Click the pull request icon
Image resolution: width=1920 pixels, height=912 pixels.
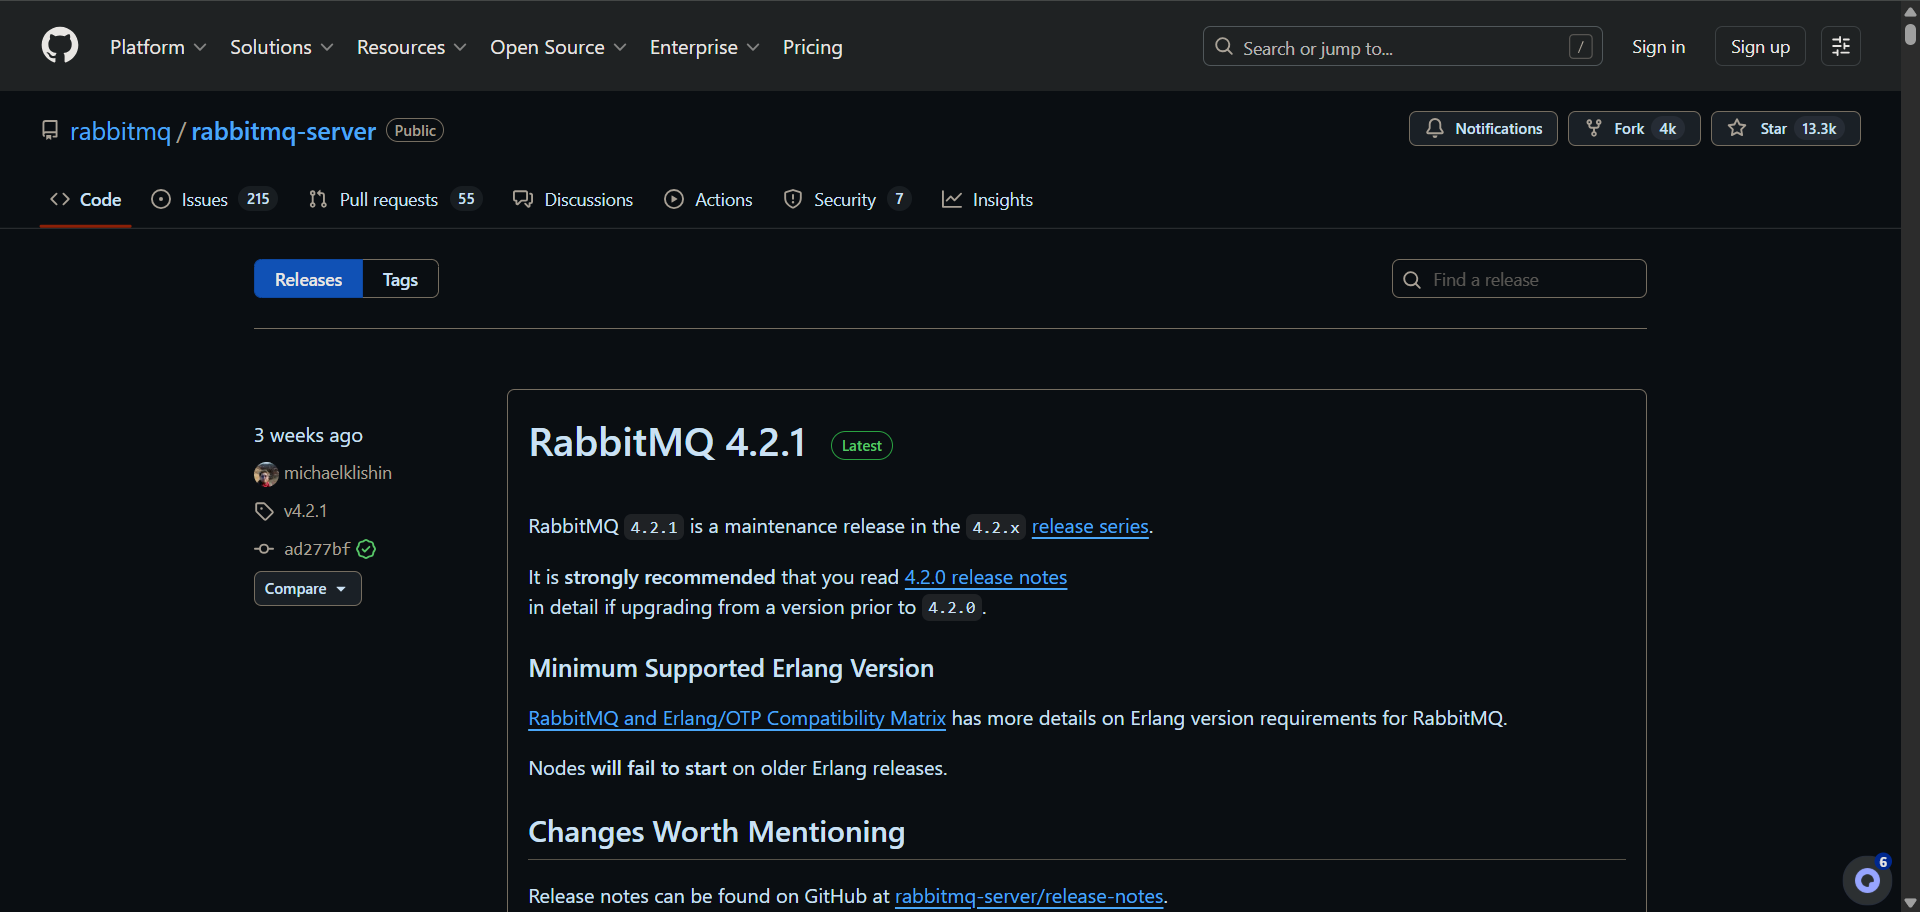(318, 199)
